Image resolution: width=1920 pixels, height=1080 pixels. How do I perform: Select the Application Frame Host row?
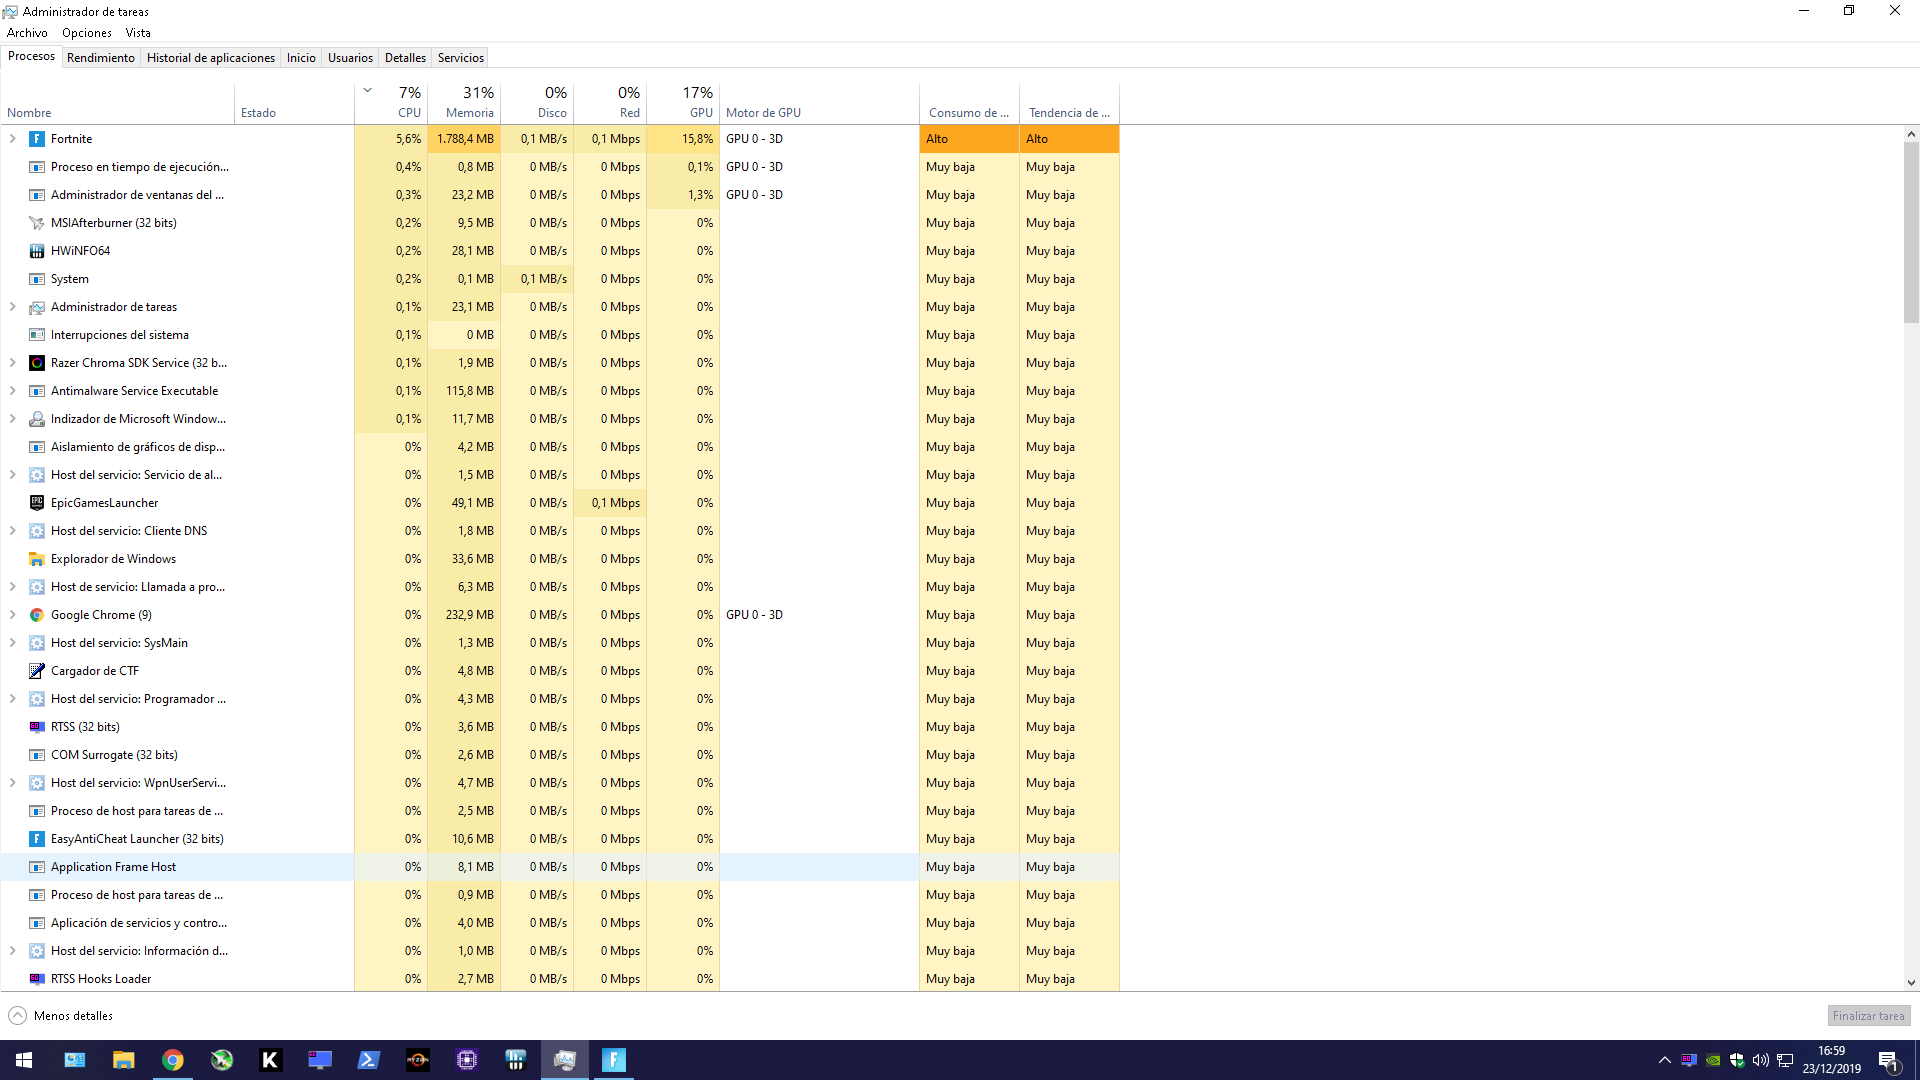pos(560,867)
